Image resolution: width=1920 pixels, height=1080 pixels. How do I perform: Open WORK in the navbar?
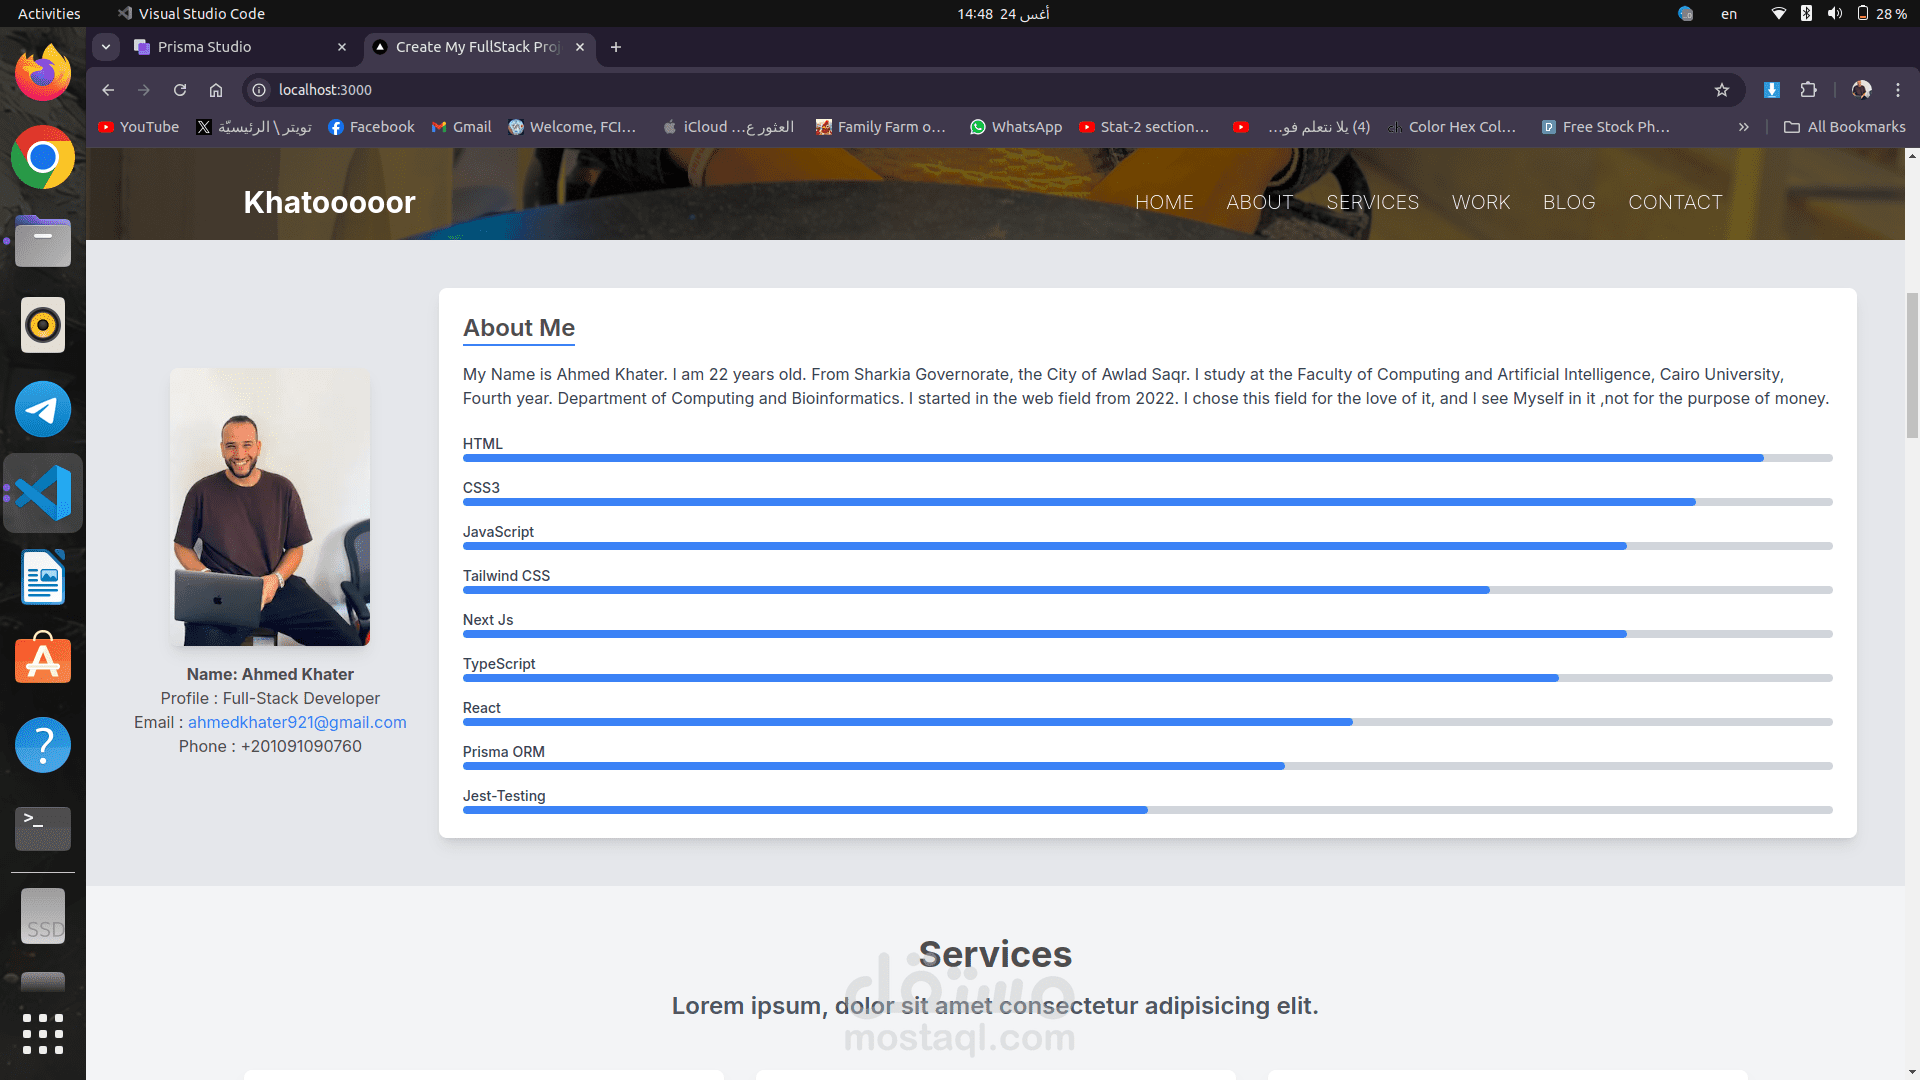click(1481, 202)
